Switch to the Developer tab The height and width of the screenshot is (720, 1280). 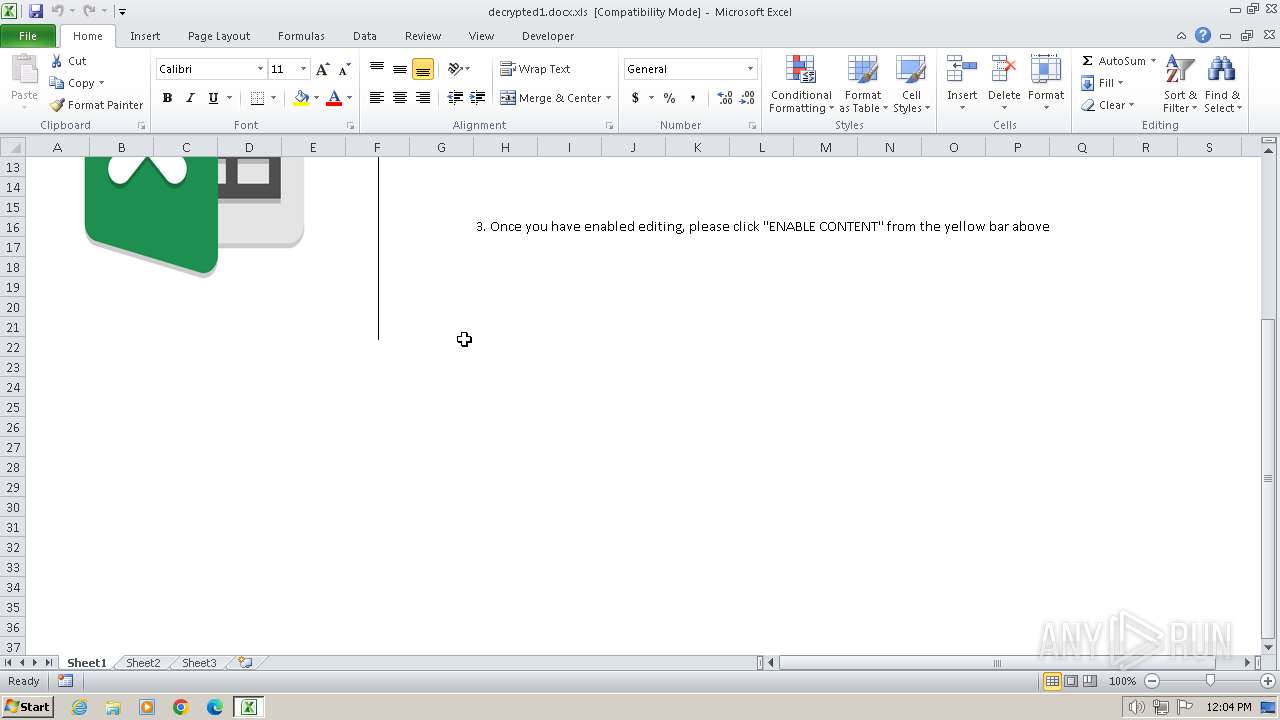point(548,36)
